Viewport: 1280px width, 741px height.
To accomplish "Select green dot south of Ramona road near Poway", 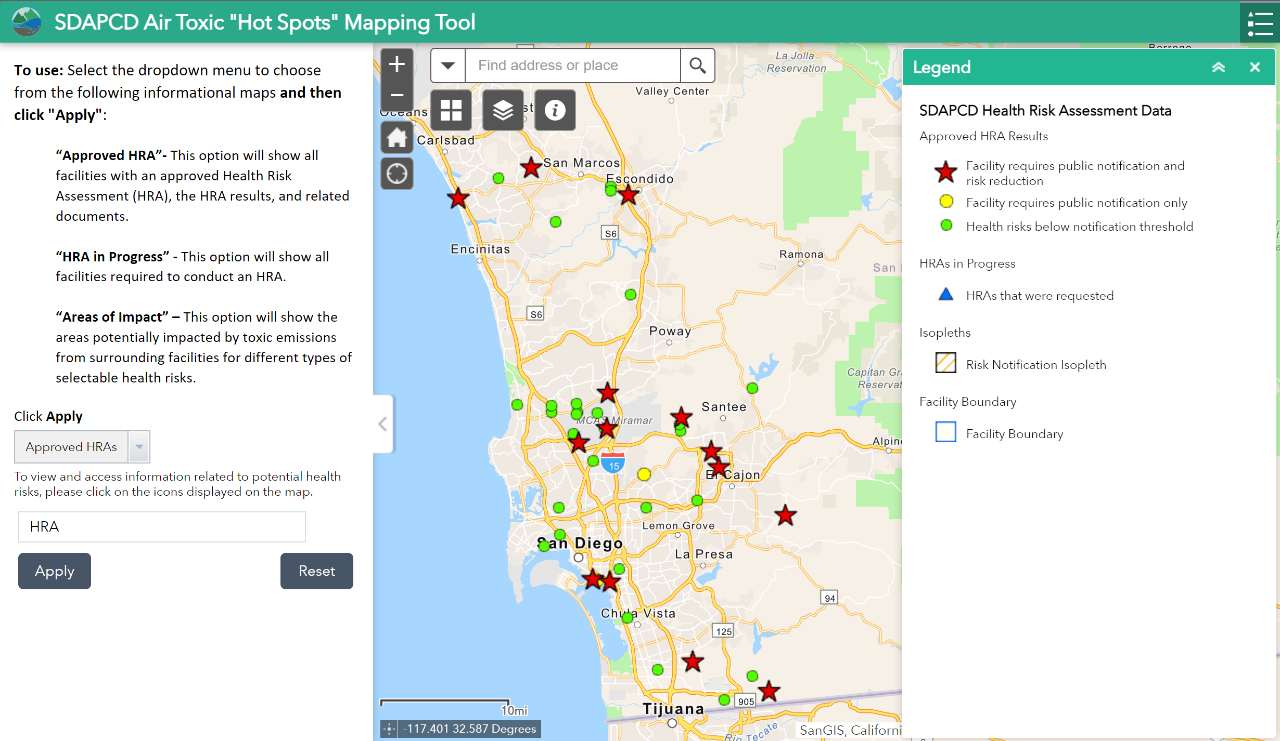I will [631, 294].
